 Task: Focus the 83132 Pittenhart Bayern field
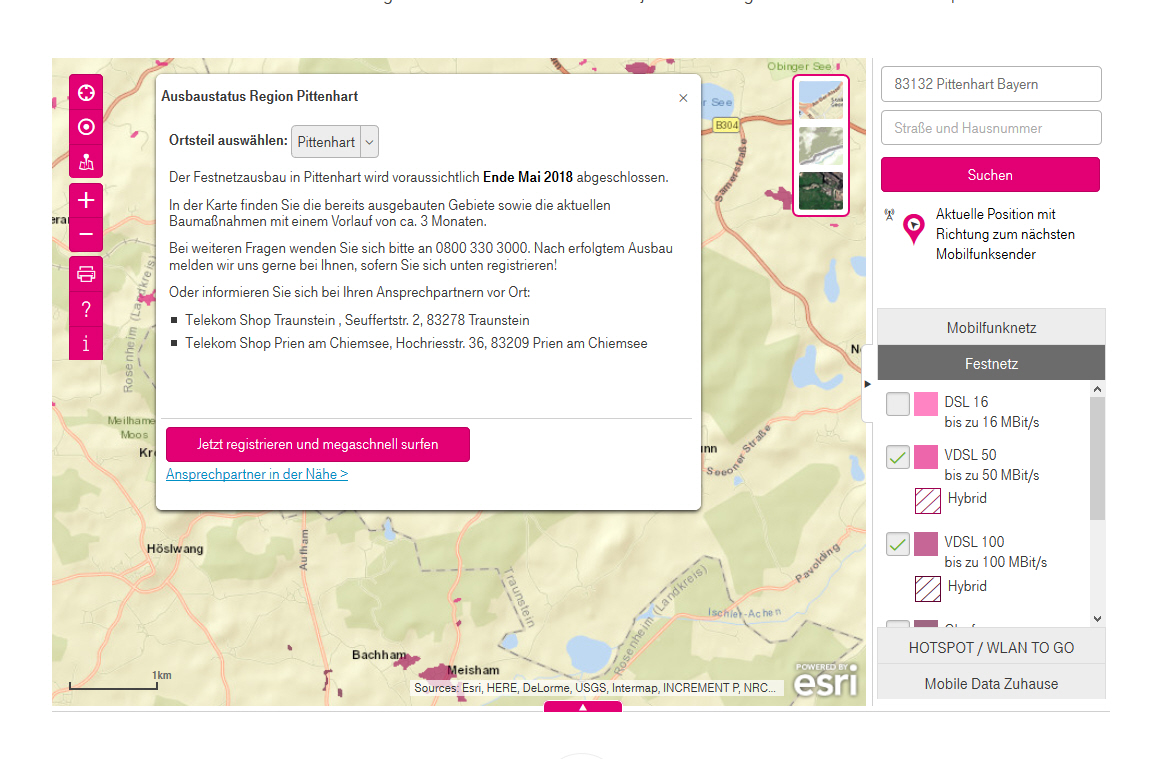click(x=991, y=84)
